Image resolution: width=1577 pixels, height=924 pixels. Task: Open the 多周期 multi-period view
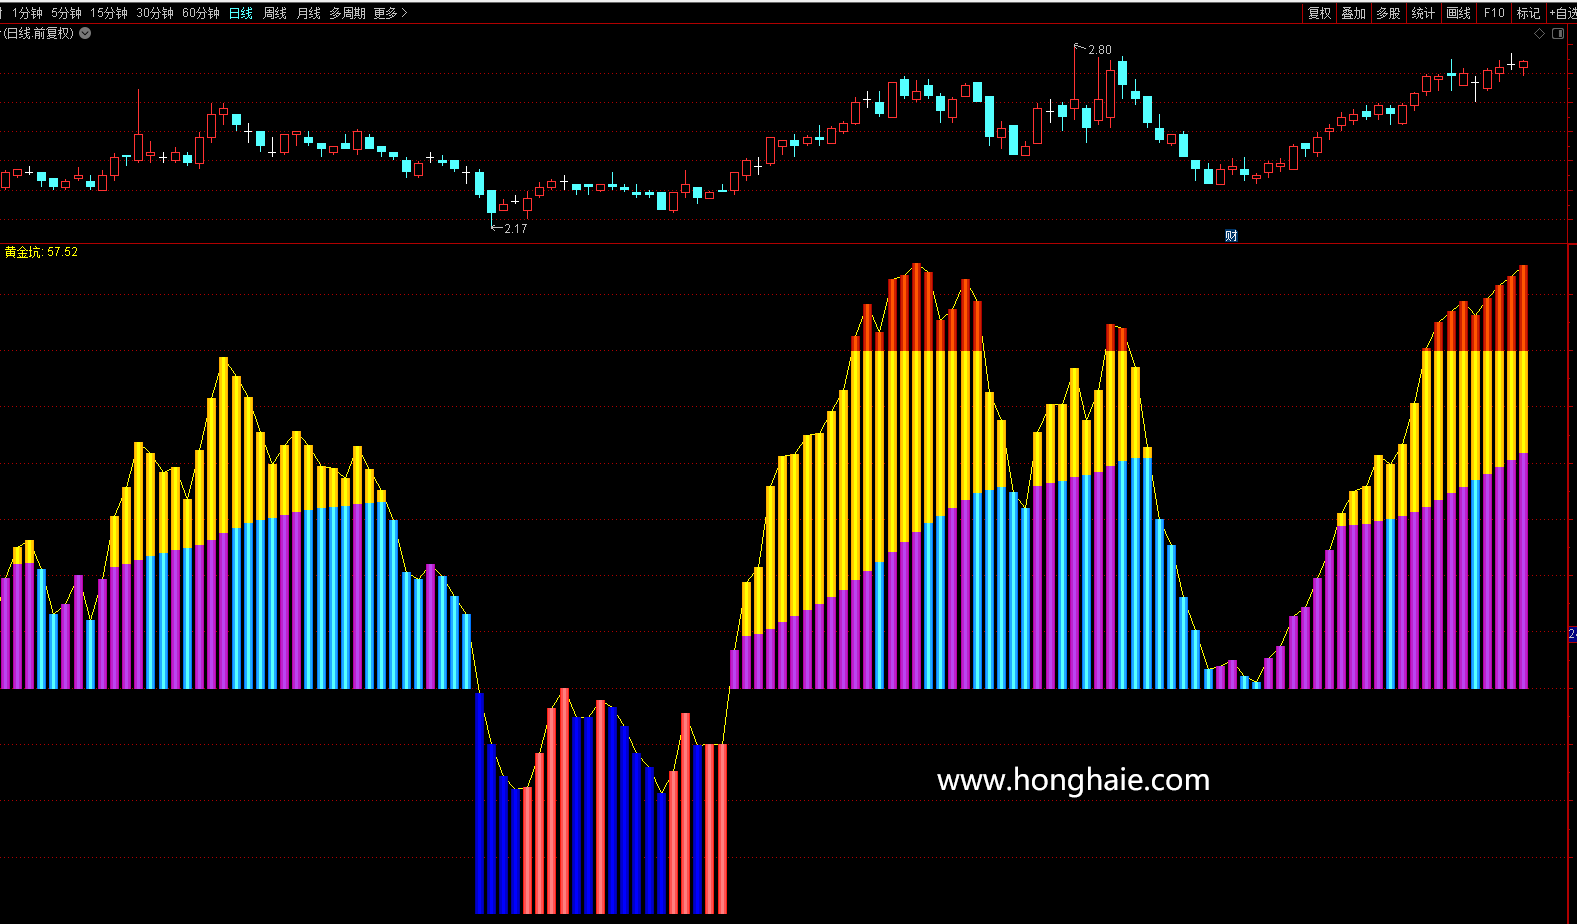coord(347,13)
